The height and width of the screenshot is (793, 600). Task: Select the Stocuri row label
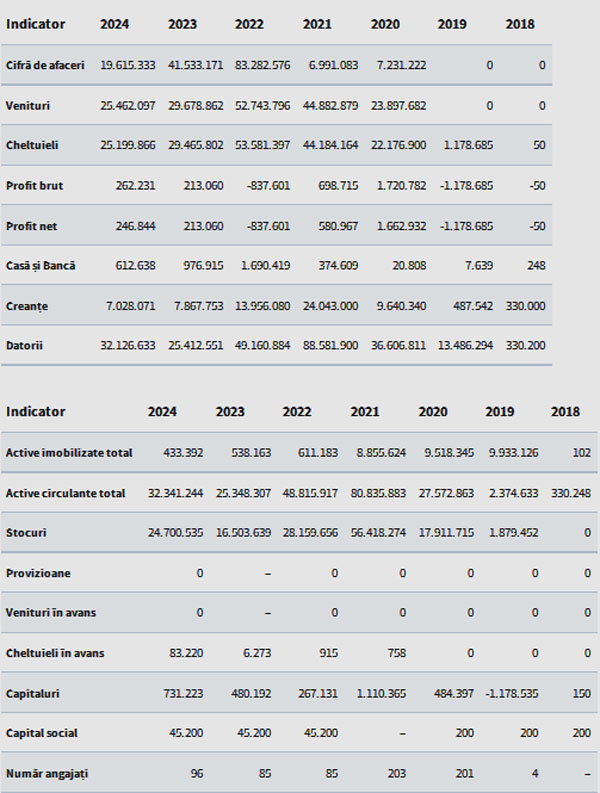[26, 533]
